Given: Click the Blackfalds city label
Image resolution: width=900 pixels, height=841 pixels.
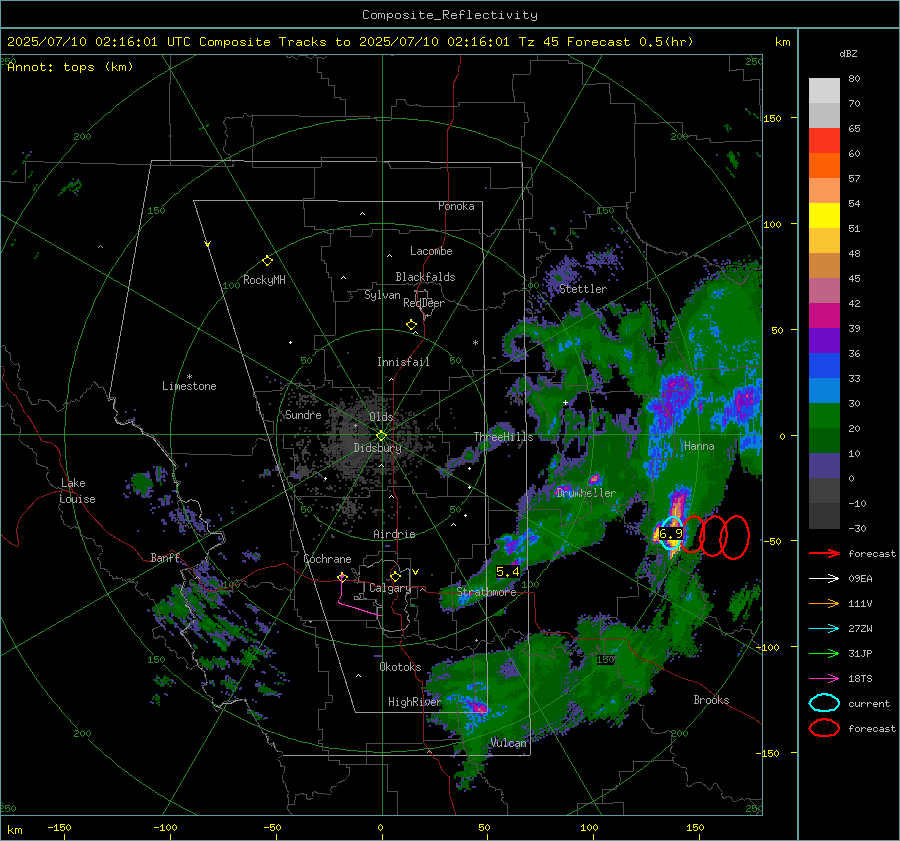Looking at the screenshot, I should (x=425, y=277).
